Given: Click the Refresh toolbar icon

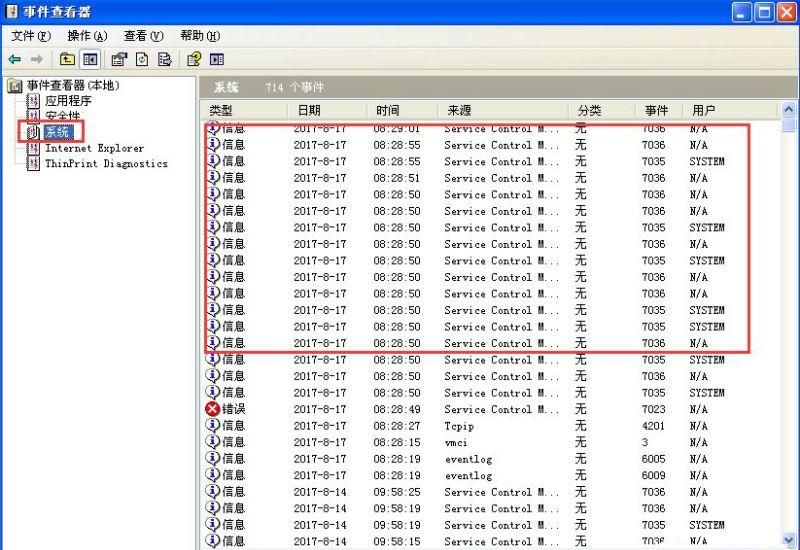Looking at the screenshot, I should 142,60.
